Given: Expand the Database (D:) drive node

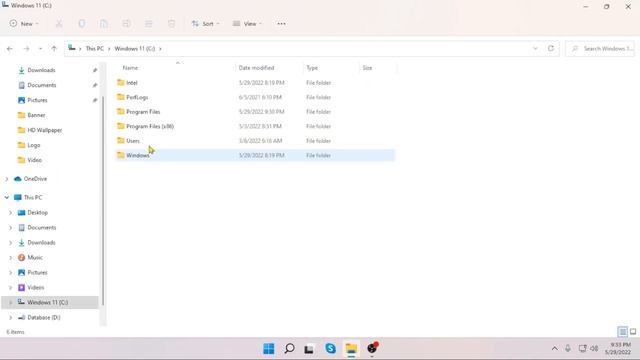Looking at the screenshot, I should 11,318.
